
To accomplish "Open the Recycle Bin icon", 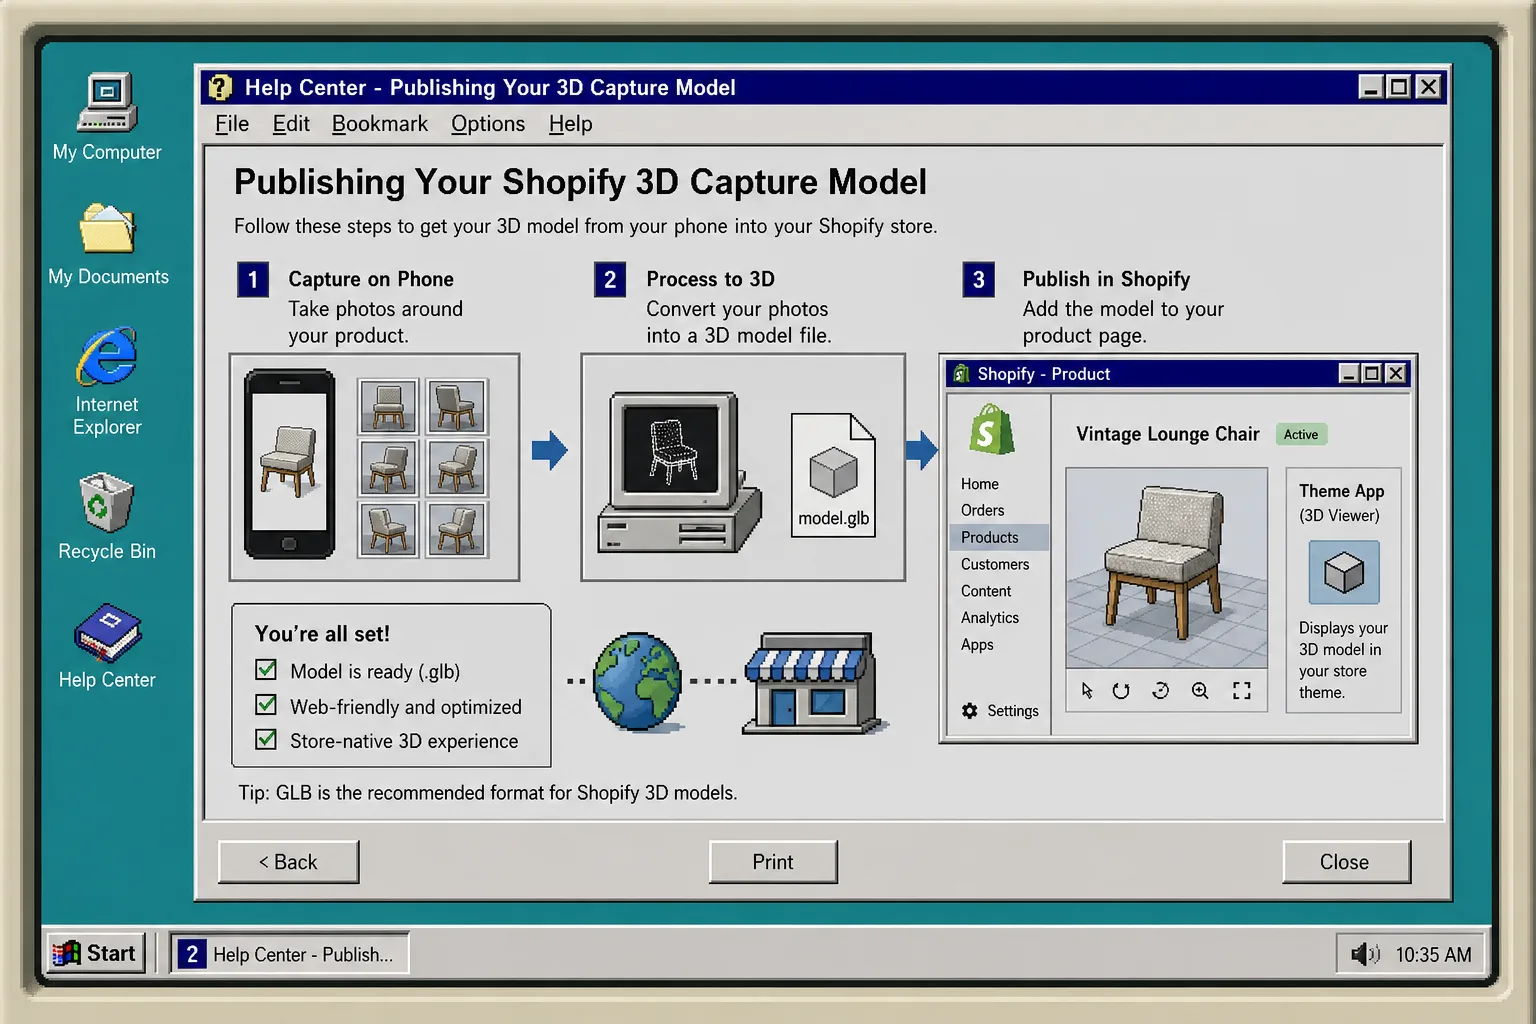I will pos(107,502).
